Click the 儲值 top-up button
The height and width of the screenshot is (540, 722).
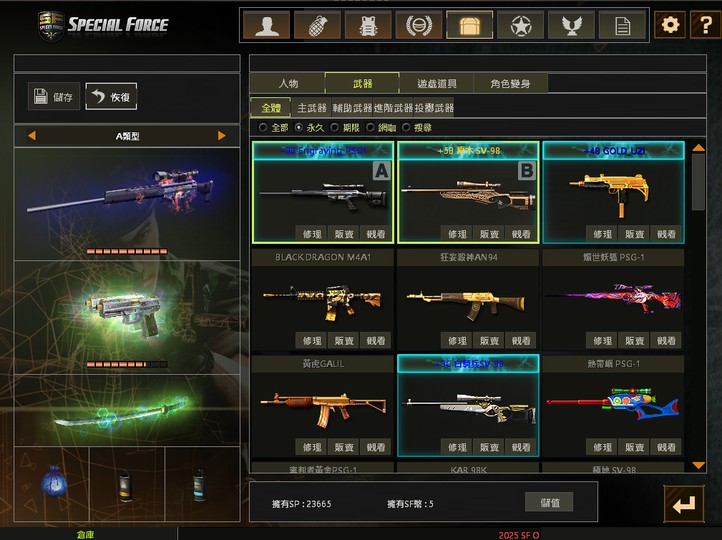pyautogui.click(x=549, y=502)
